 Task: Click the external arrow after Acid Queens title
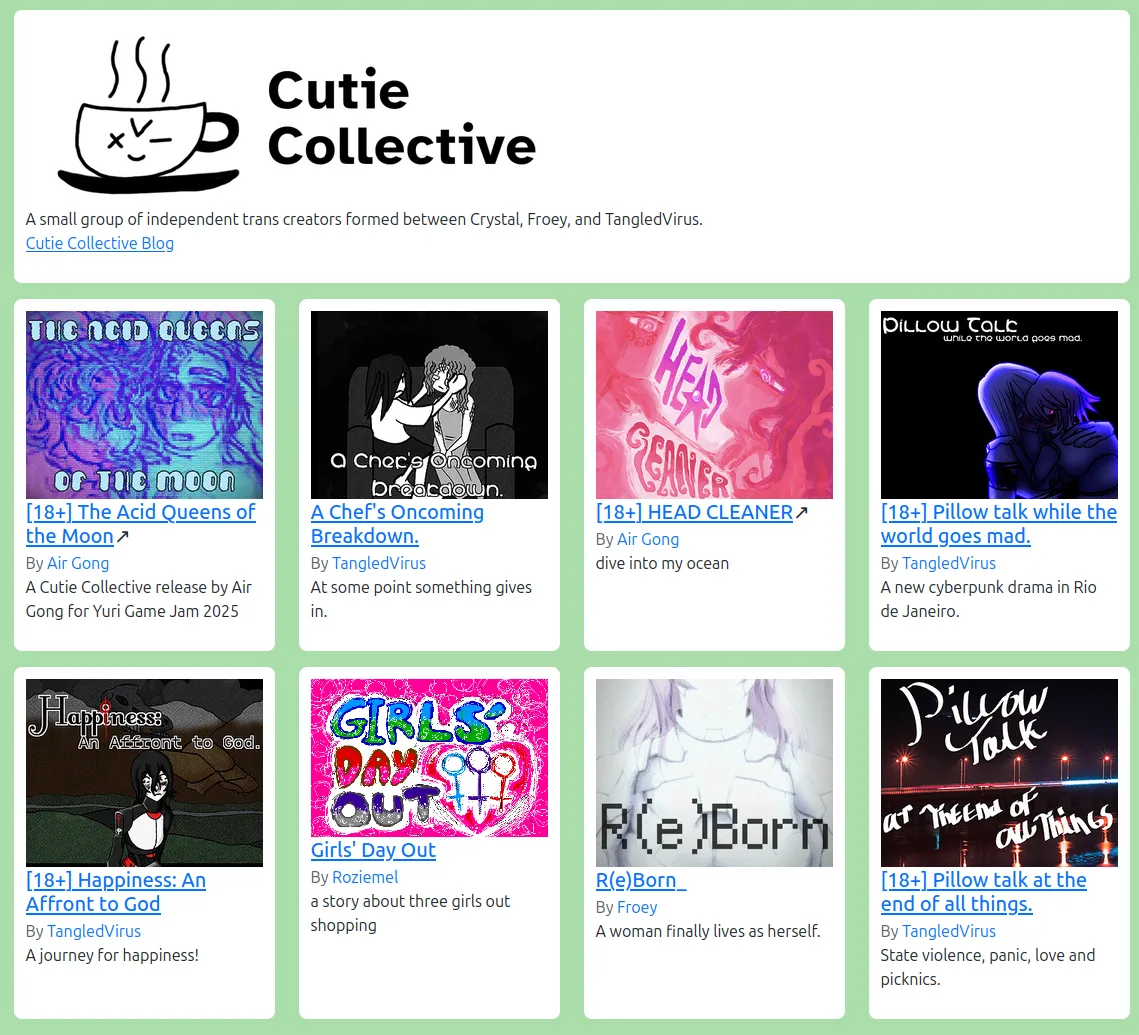tap(123, 537)
